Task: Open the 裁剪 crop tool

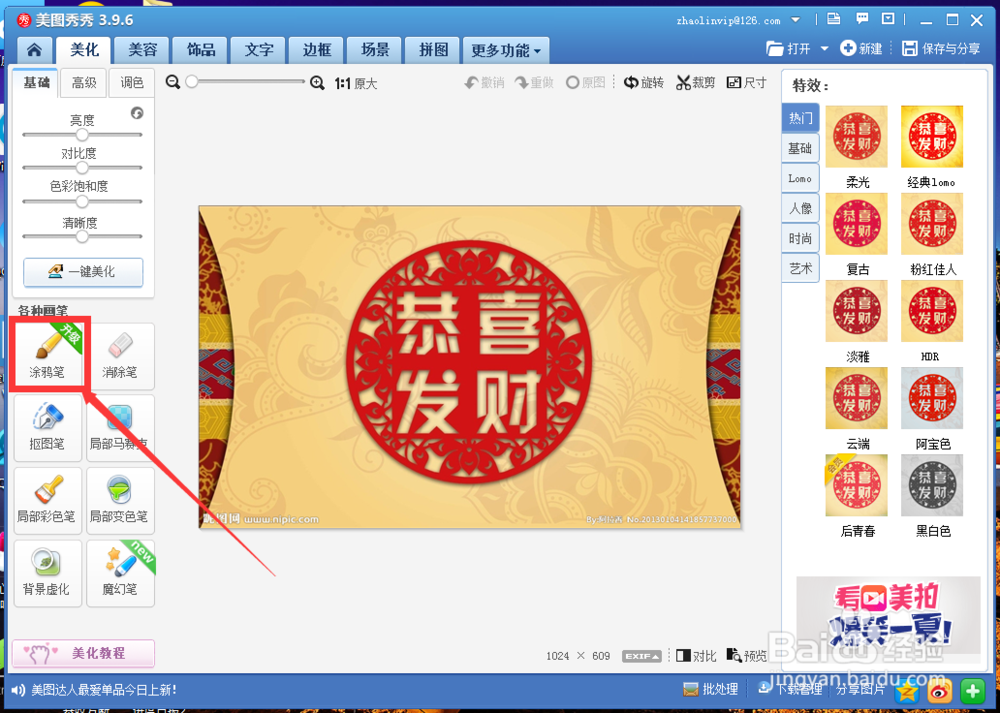Action: [695, 83]
